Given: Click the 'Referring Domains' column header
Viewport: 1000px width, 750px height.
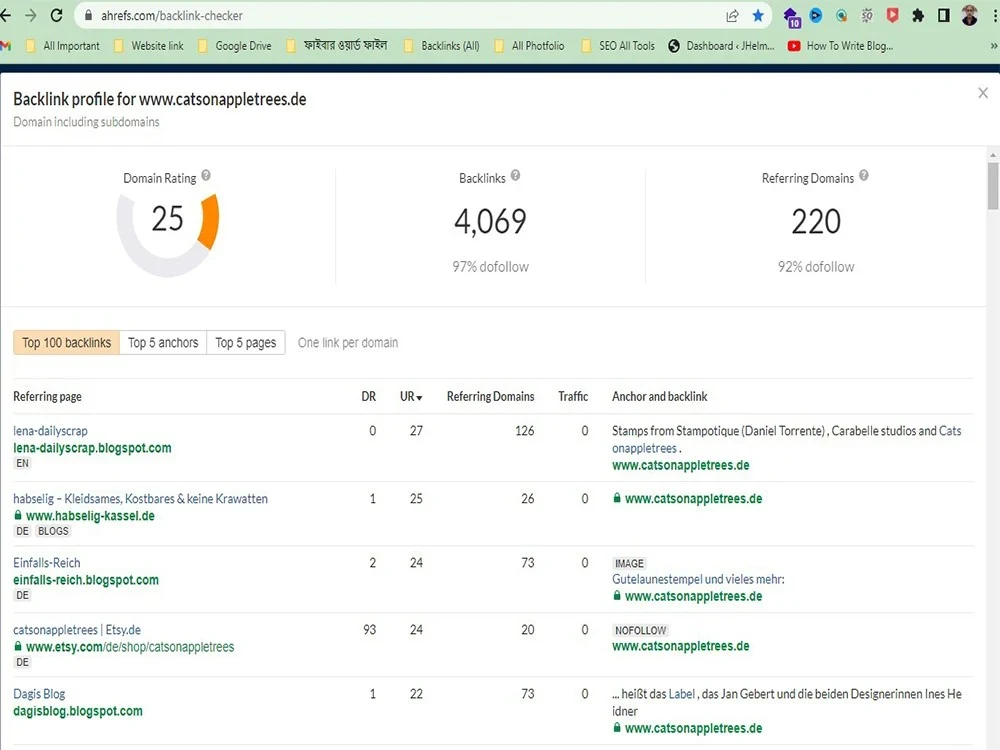Looking at the screenshot, I should [x=490, y=397].
